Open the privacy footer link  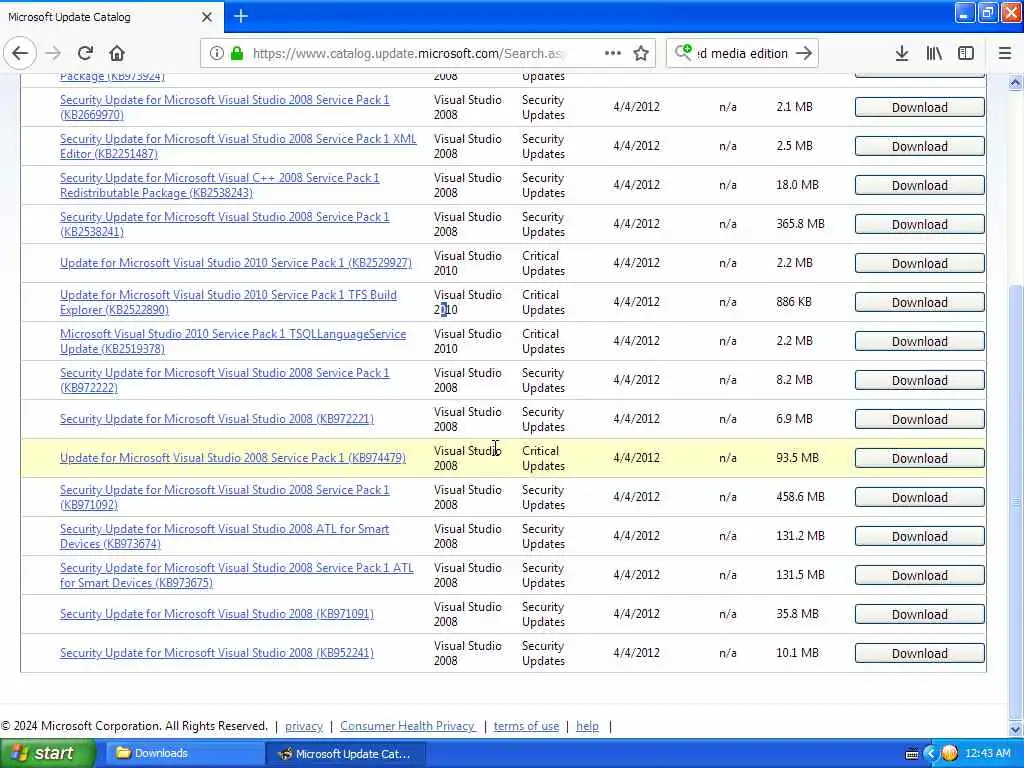click(x=304, y=726)
